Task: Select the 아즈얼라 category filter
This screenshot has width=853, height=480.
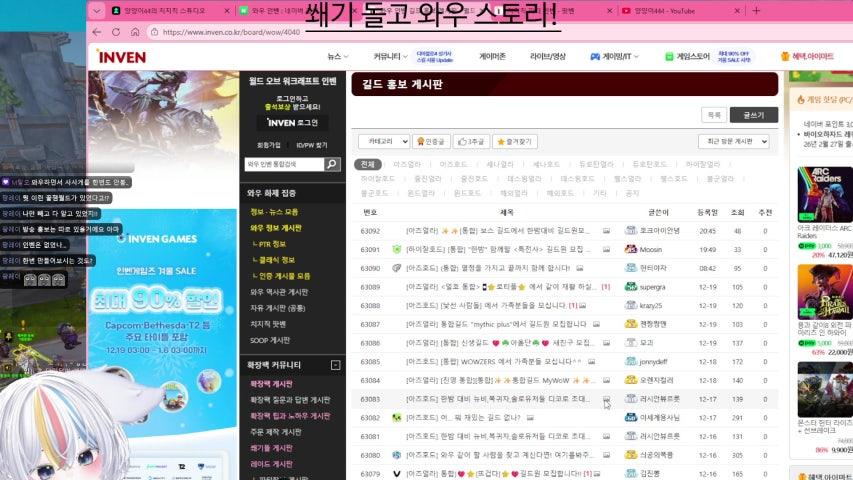Action: coord(407,164)
